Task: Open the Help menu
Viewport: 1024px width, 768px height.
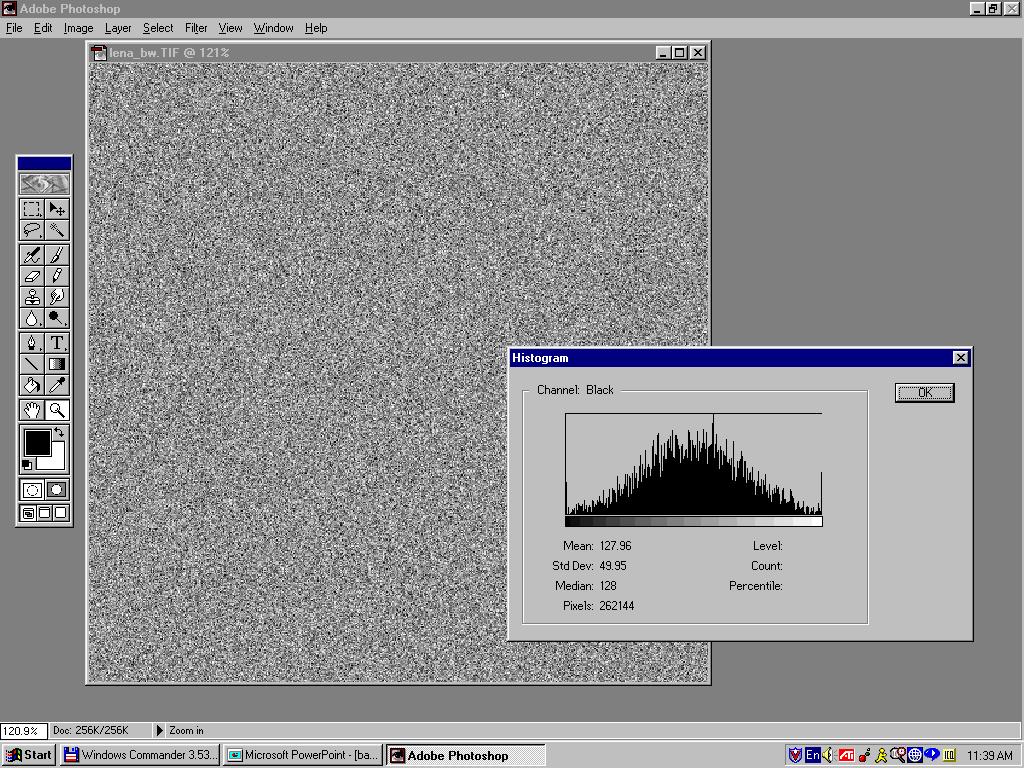Action: (316, 28)
